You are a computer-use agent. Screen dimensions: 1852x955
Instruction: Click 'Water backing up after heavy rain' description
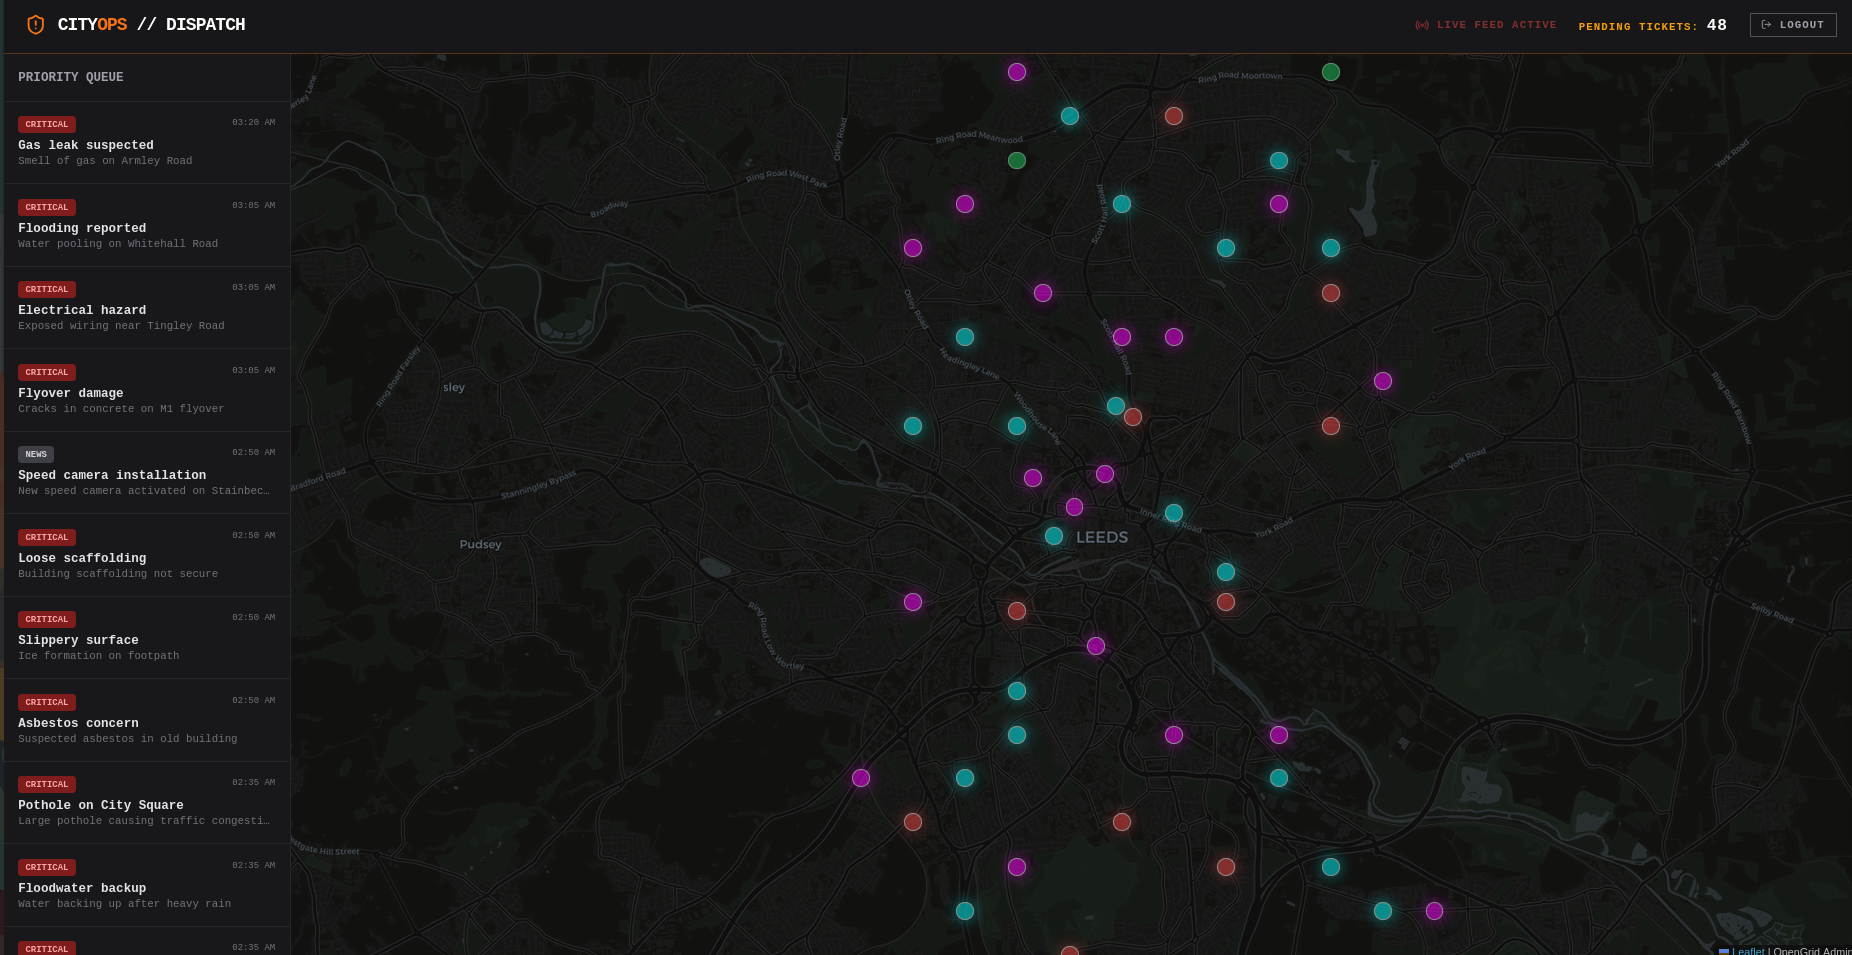click(124, 904)
